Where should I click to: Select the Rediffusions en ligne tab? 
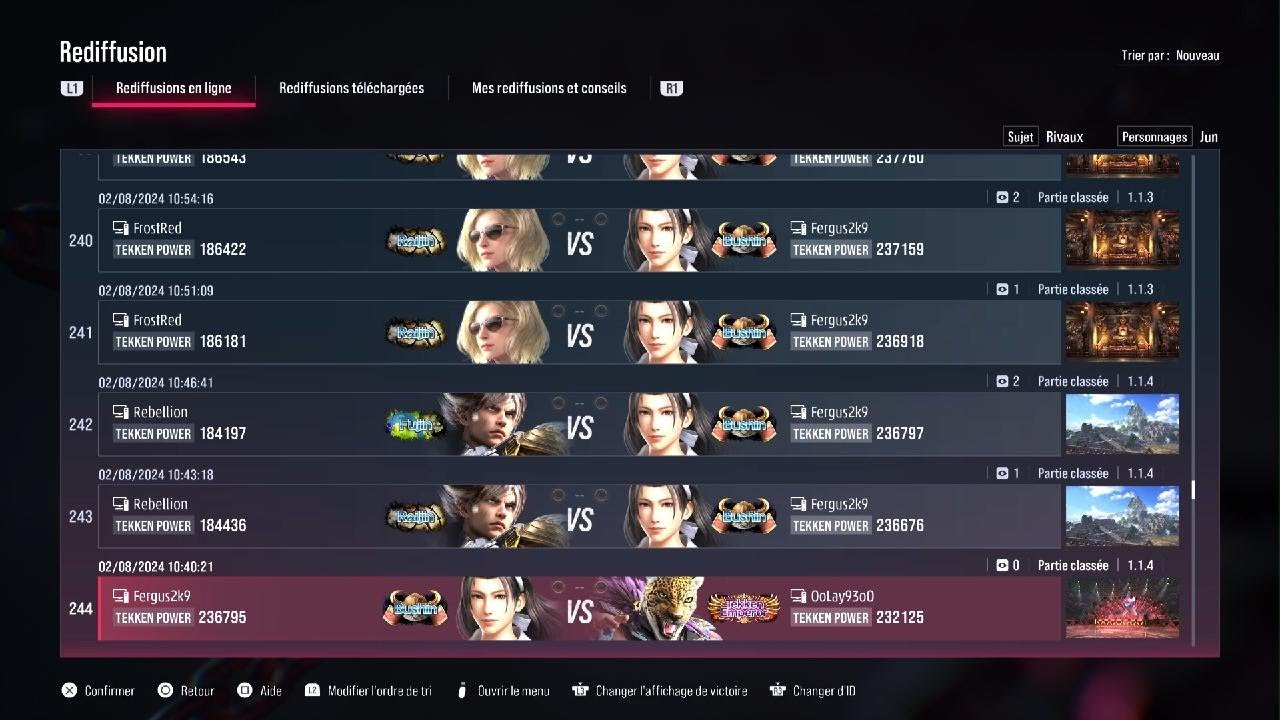tap(174, 88)
